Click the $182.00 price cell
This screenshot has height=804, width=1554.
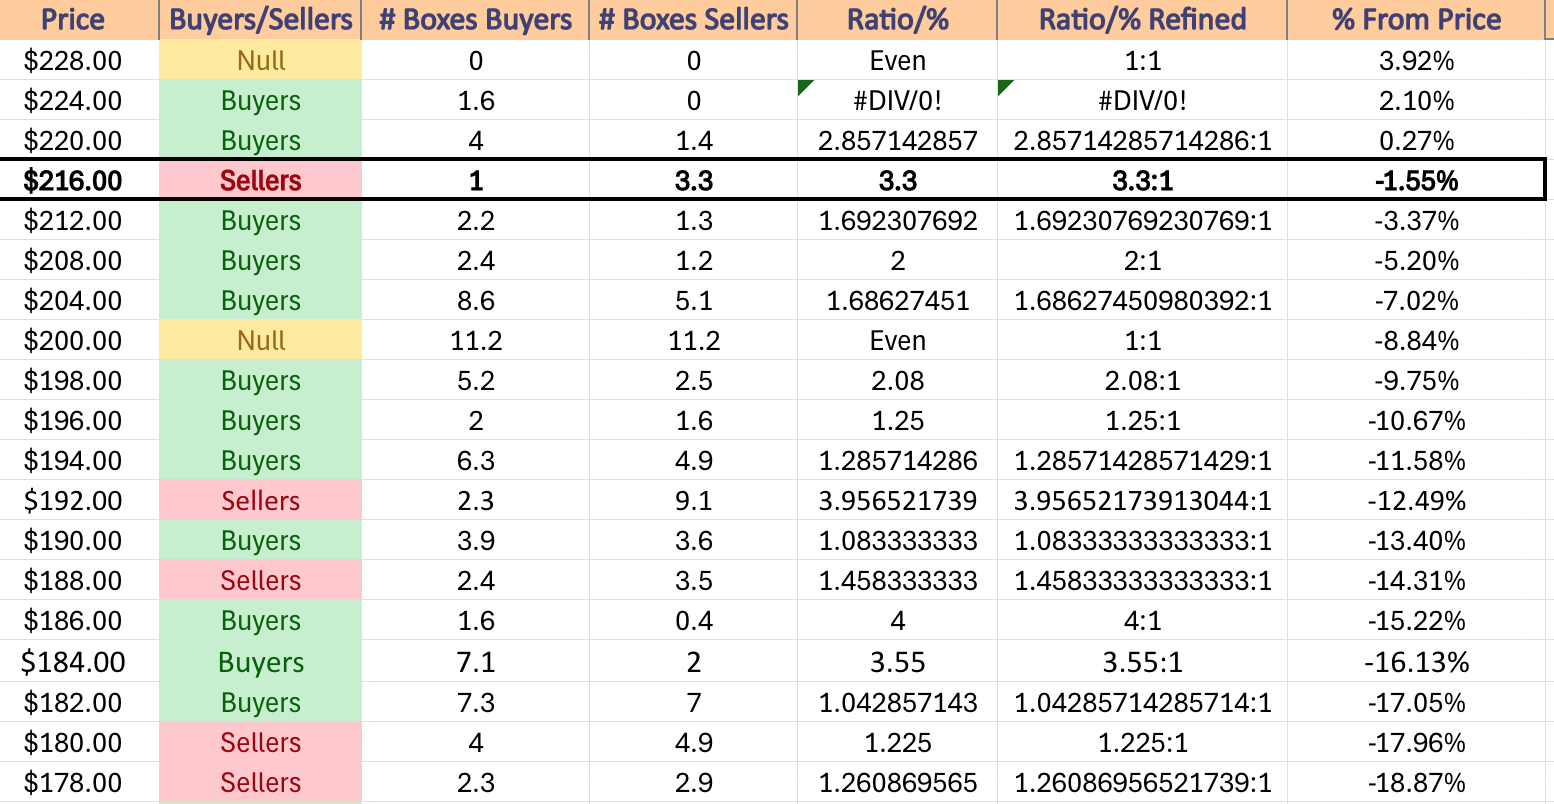coord(79,703)
